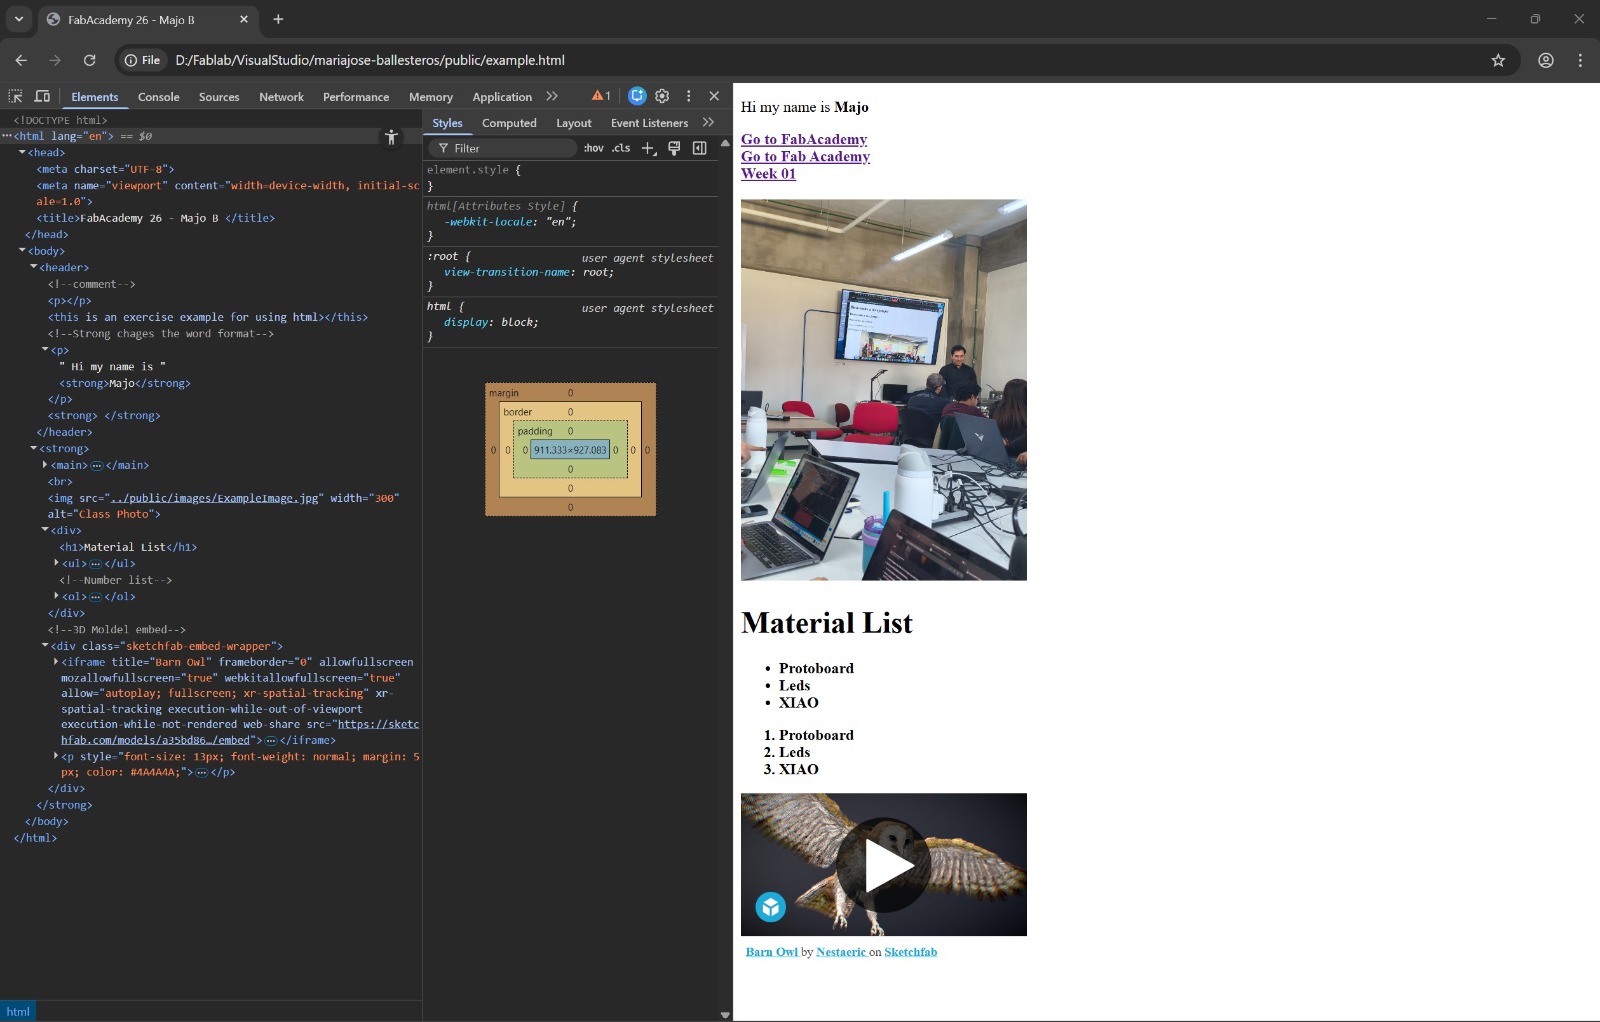1600x1022 pixels.
Task: Open the DevTools three-dot customize menu
Action: pyautogui.click(x=688, y=96)
